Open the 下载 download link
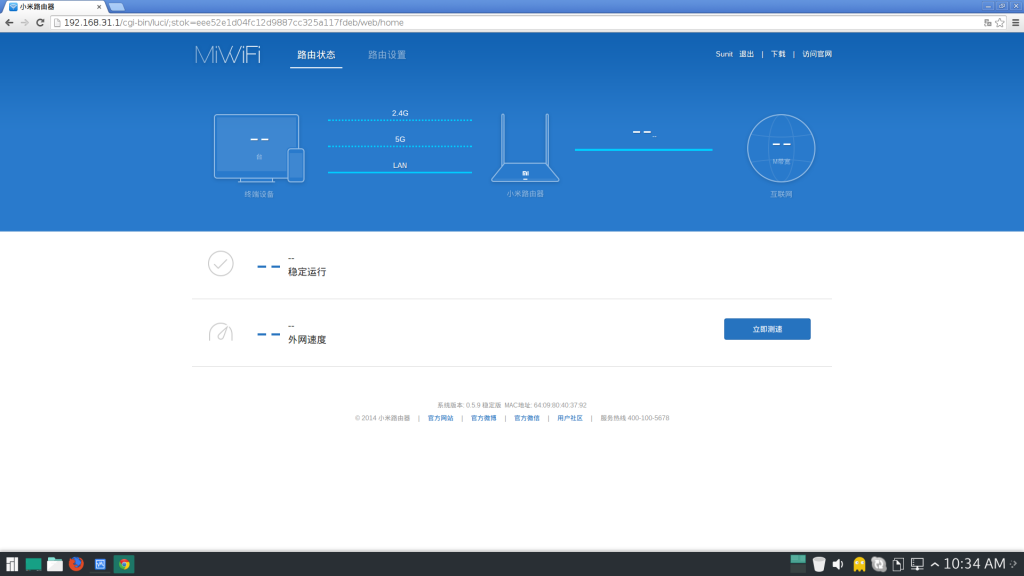This screenshot has height=576, width=1024. point(778,54)
